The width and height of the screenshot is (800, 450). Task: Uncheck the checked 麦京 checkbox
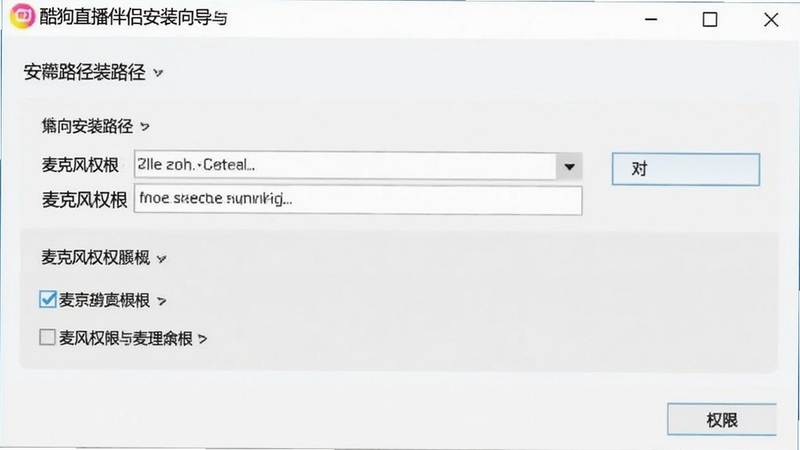47,299
